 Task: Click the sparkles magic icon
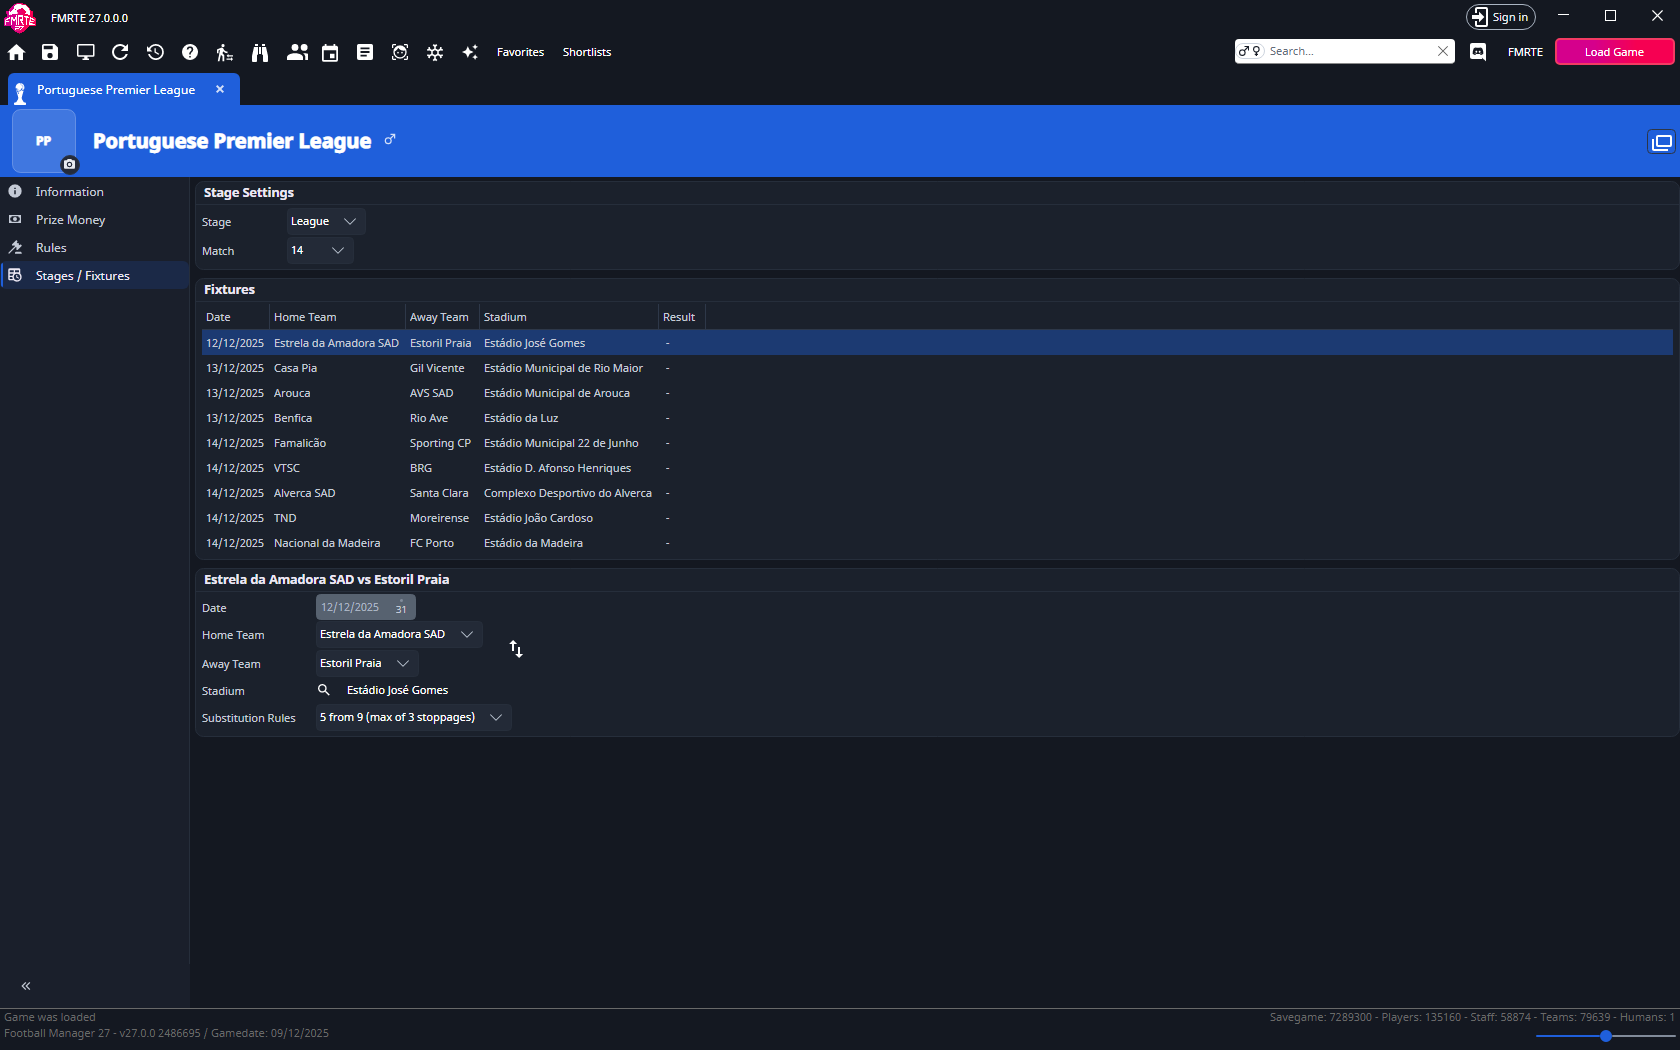tap(470, 52)
